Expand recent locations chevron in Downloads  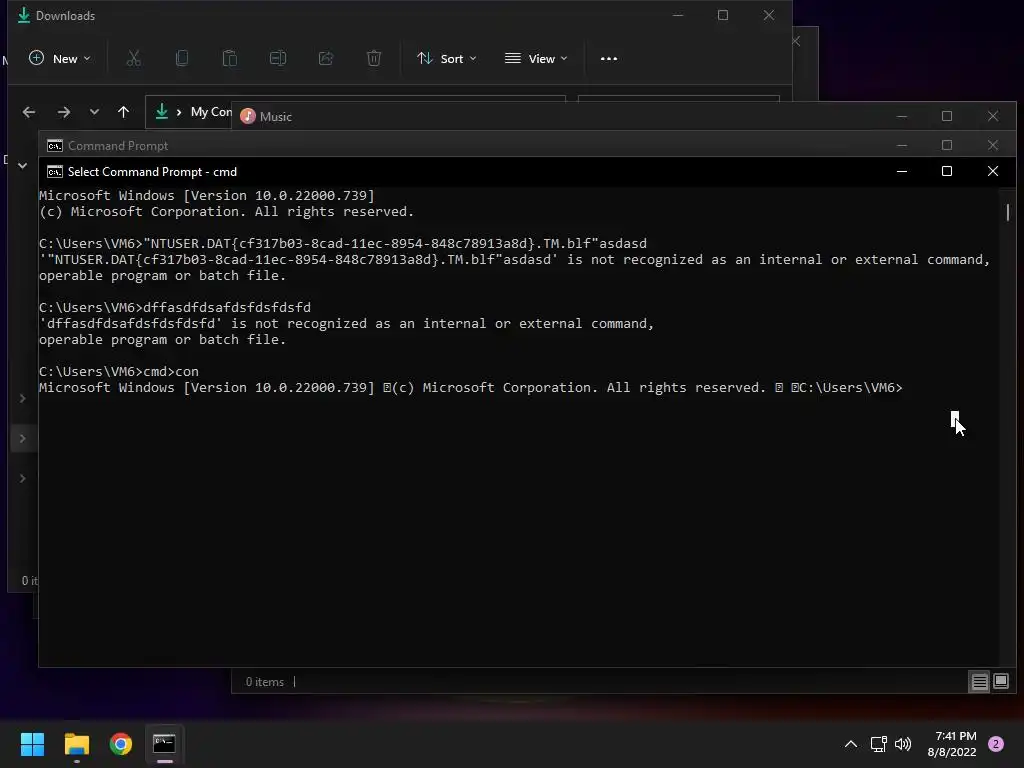tap(94, 112)
